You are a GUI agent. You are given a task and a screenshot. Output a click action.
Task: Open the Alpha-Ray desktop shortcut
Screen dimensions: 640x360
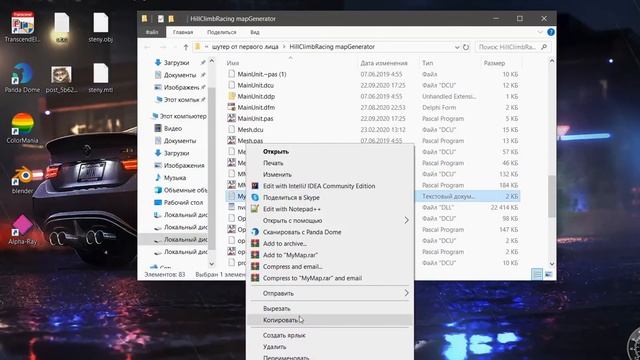coord(22,229)
